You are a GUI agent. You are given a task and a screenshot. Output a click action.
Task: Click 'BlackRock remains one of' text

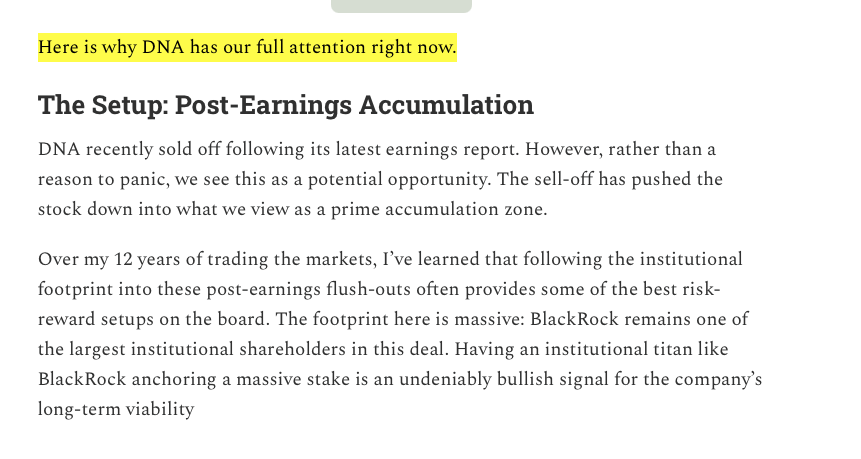point(639,319)
